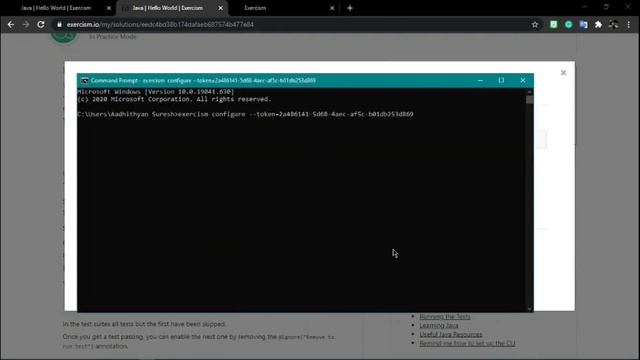Close the active Java Hello World tab
This screenshot has width=640, height=360.
coord(220,8)
